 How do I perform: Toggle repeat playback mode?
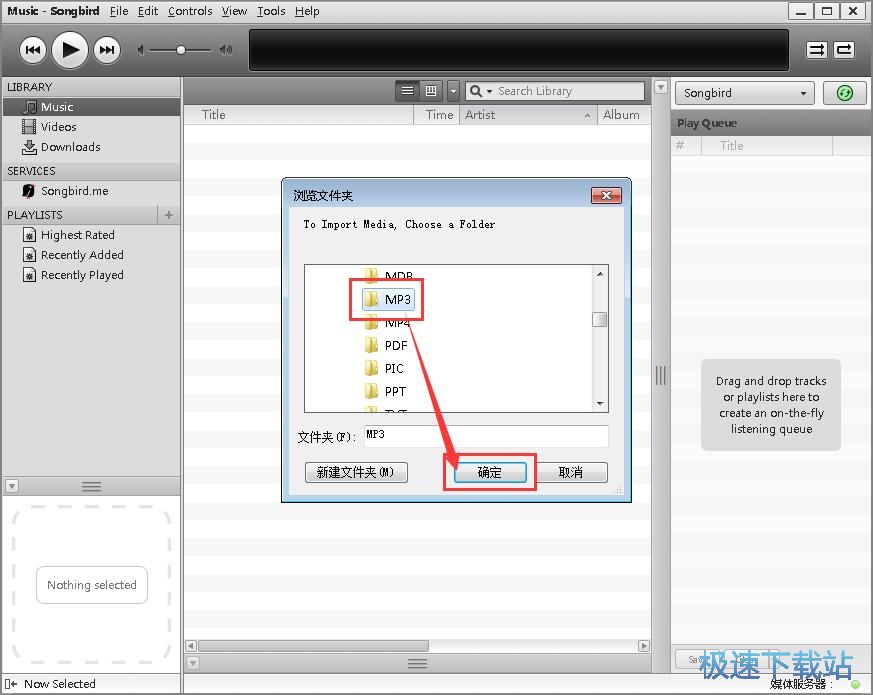point(844,50)
